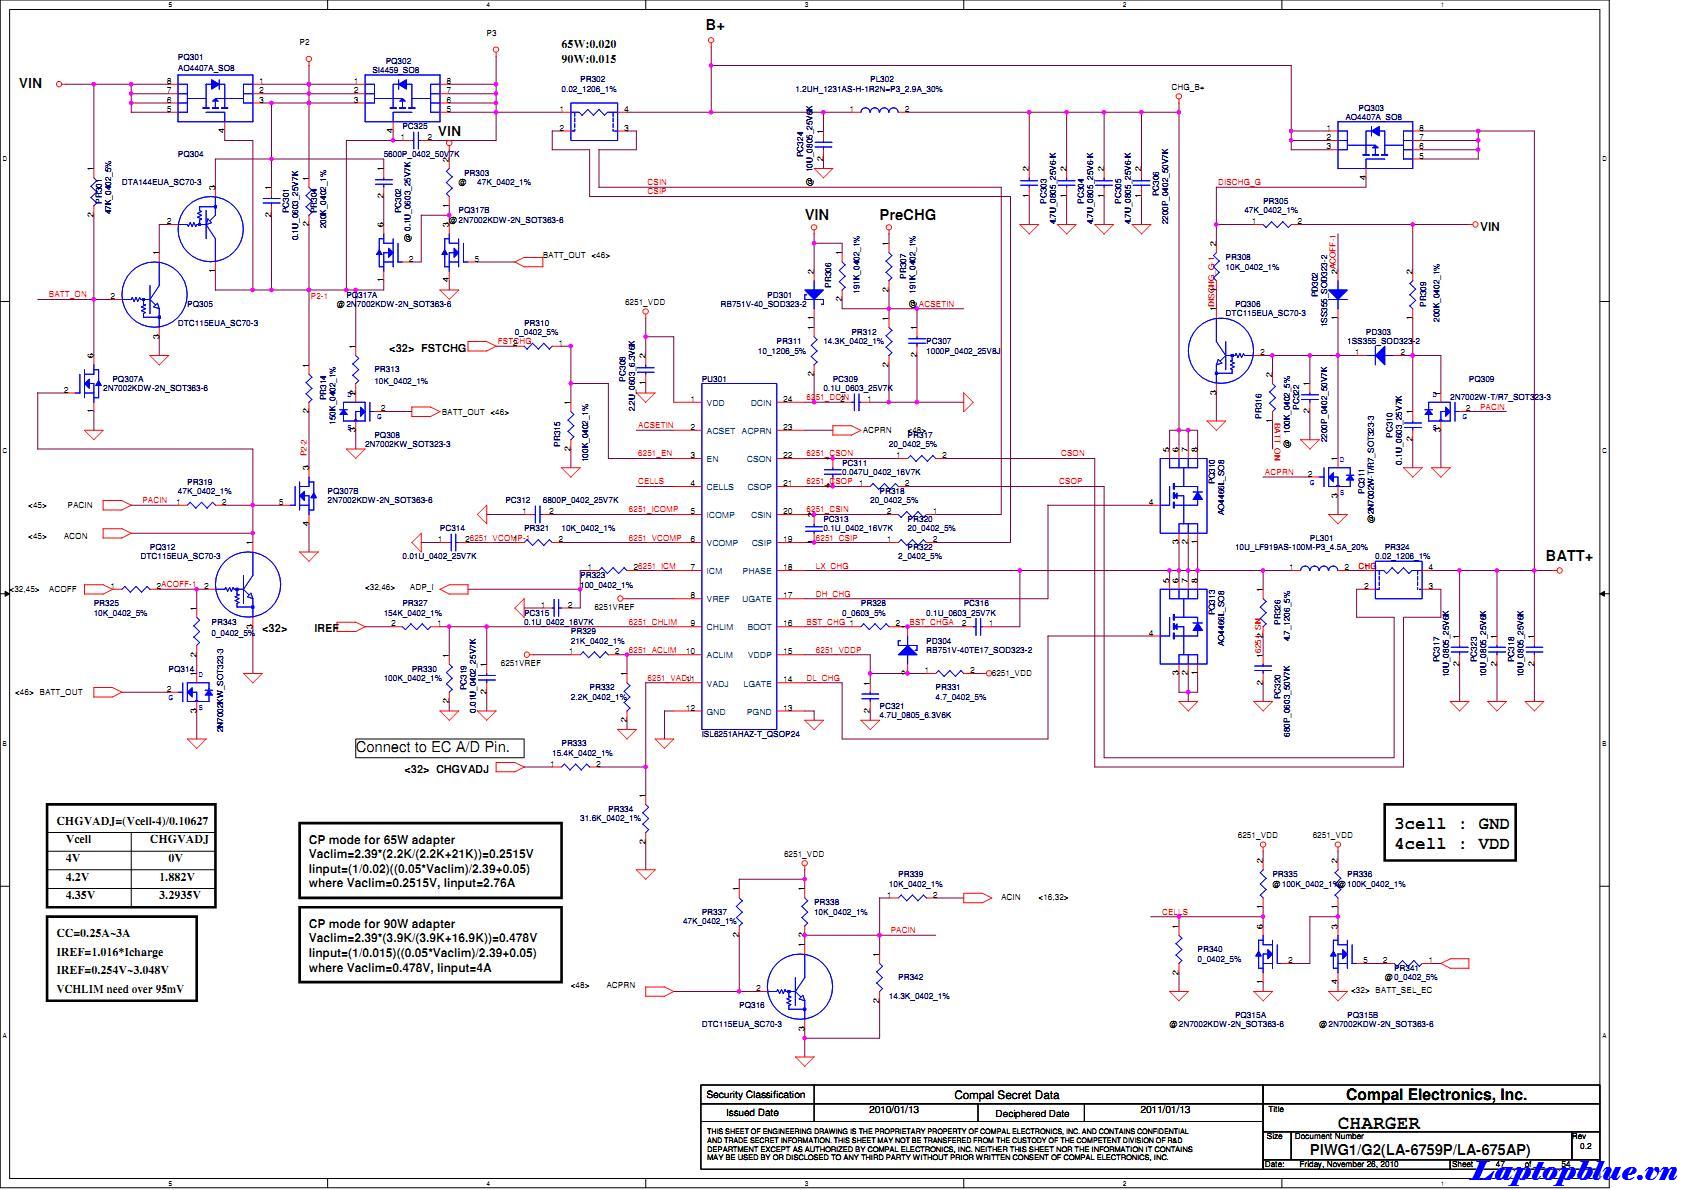Click the PQ306 transistor symbol
This screenshot has width=1683, height=1190.
[1221, 354]
